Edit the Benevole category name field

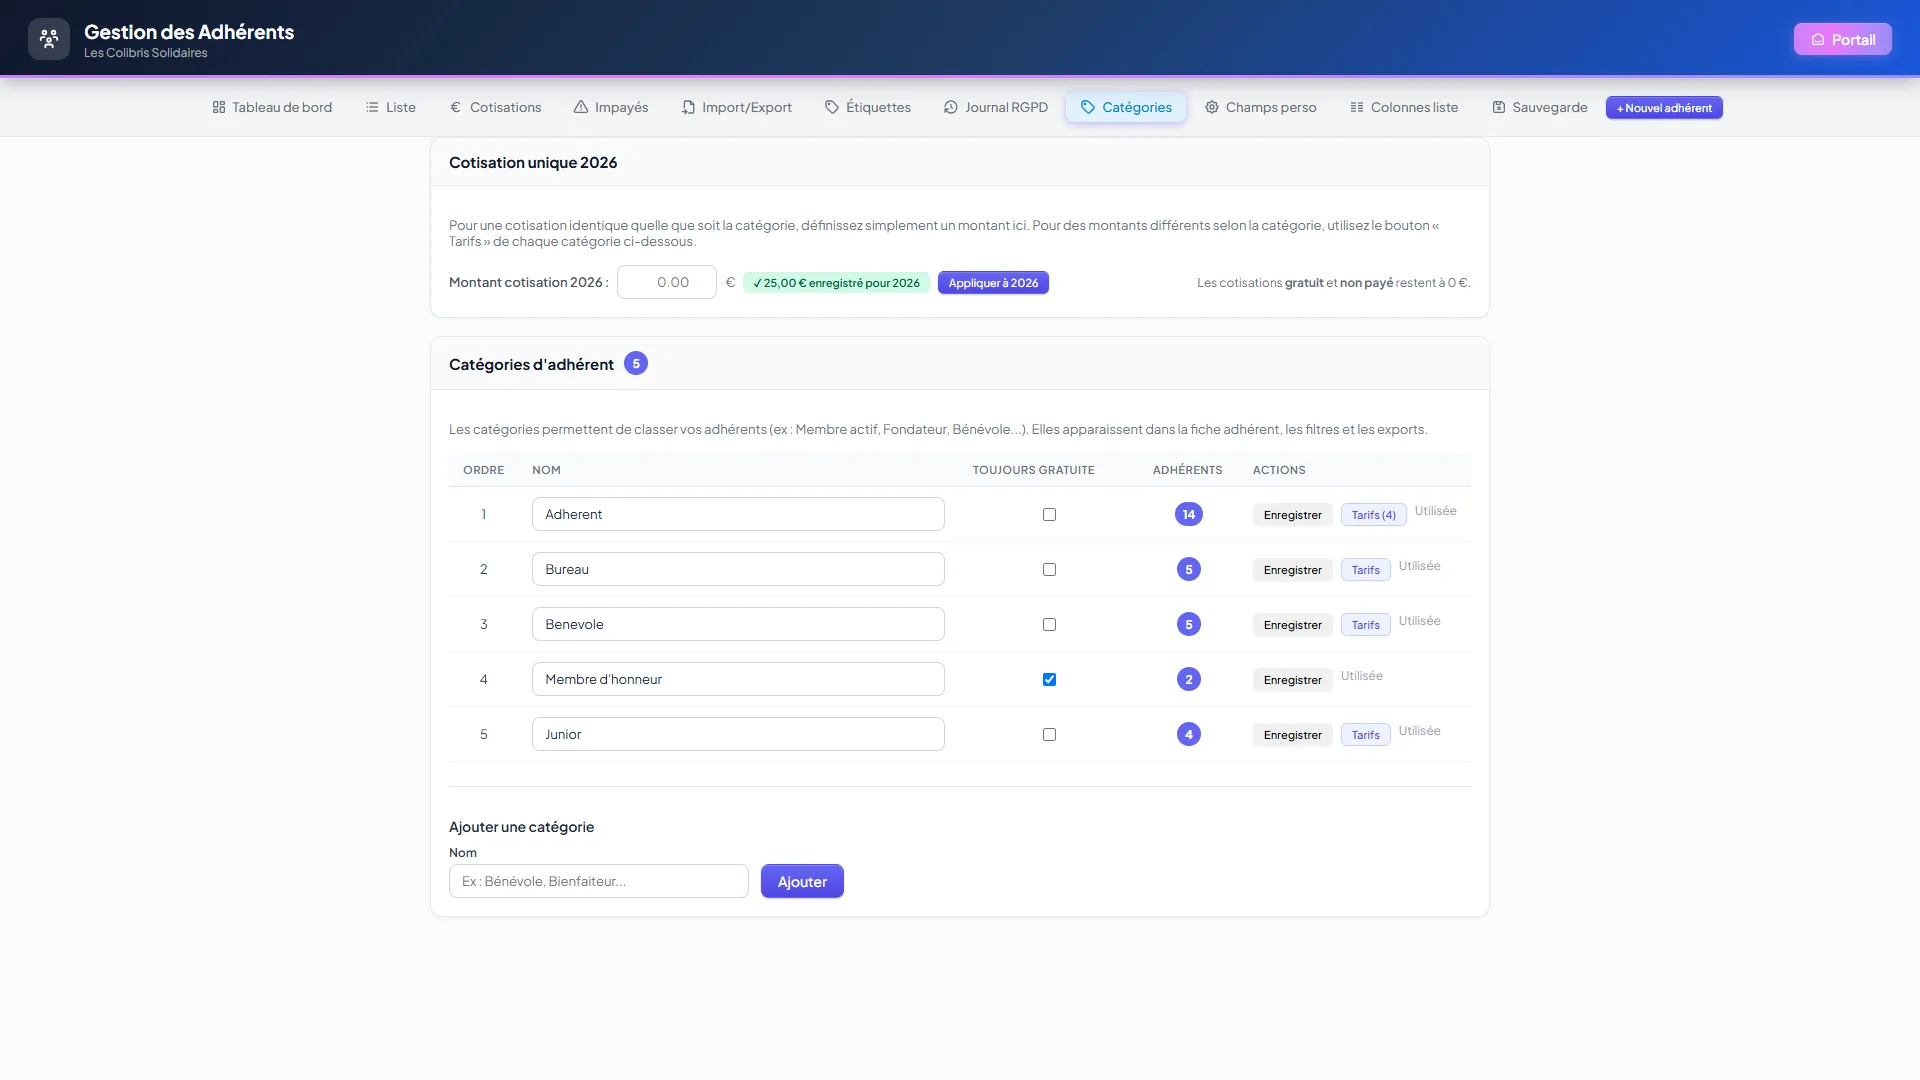738,624
